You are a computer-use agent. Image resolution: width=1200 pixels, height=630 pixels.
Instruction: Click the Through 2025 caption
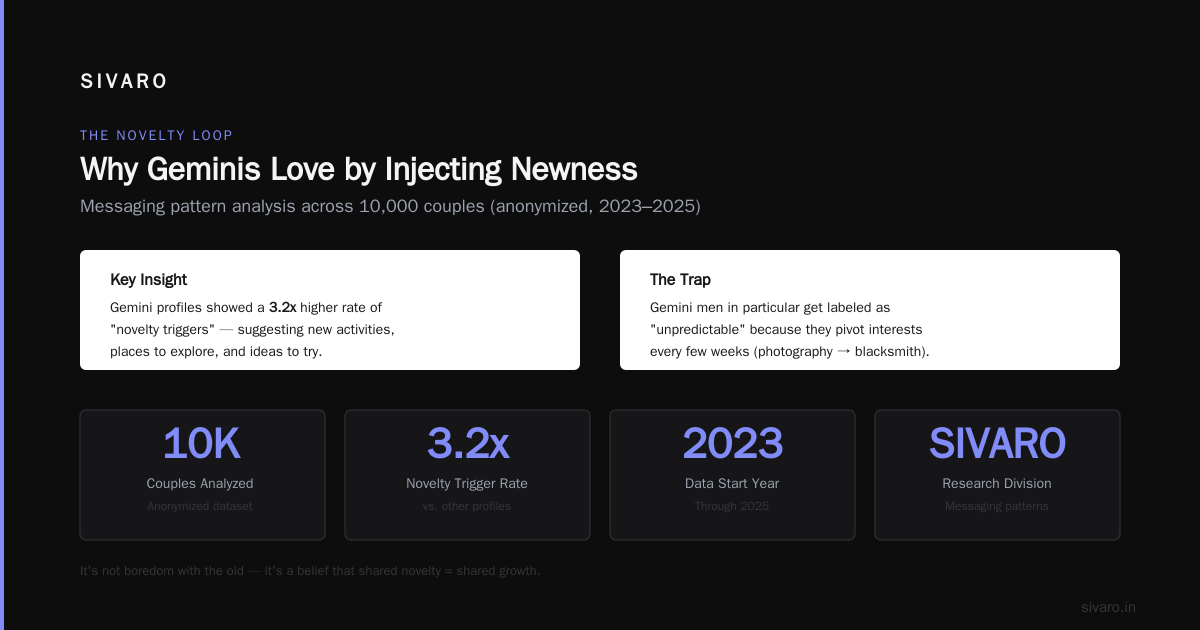coord(732,506)
